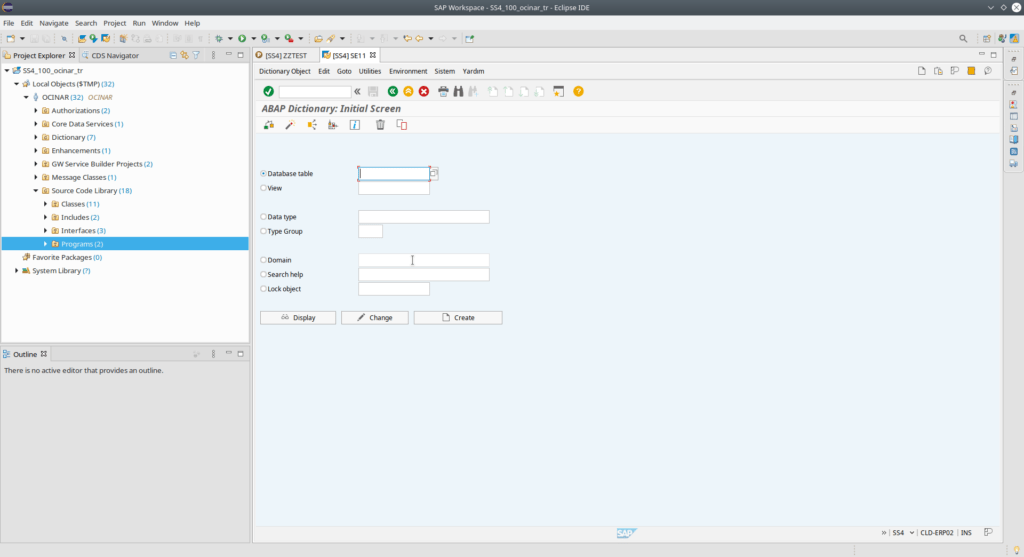Click CLD-ERP02 in the status bar

(x=936, y=533)
